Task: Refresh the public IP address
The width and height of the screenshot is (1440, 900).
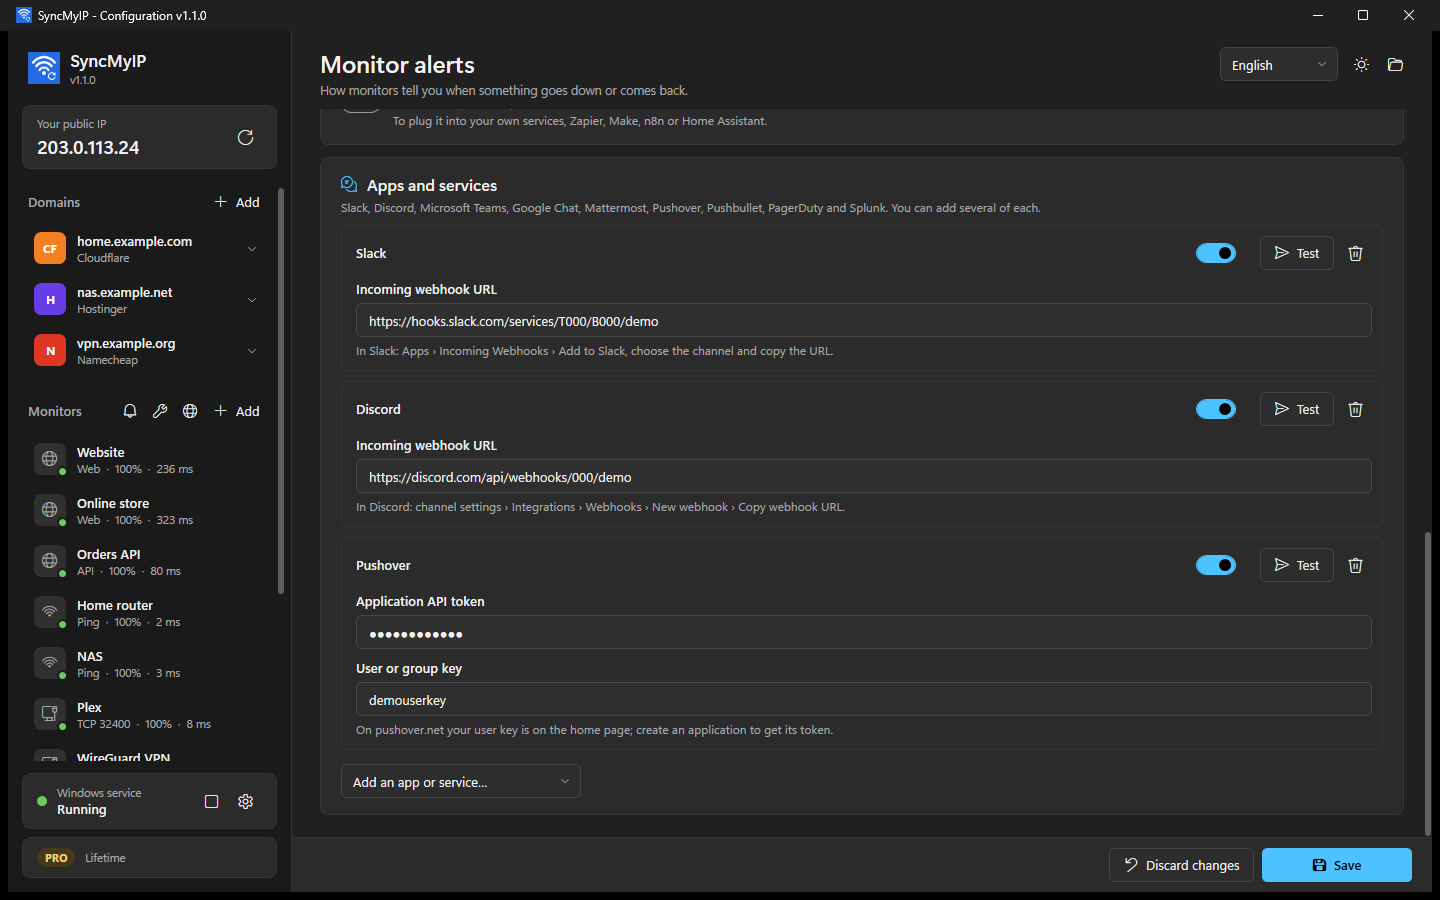Action: pyautogui.click(x=245, y=138)
